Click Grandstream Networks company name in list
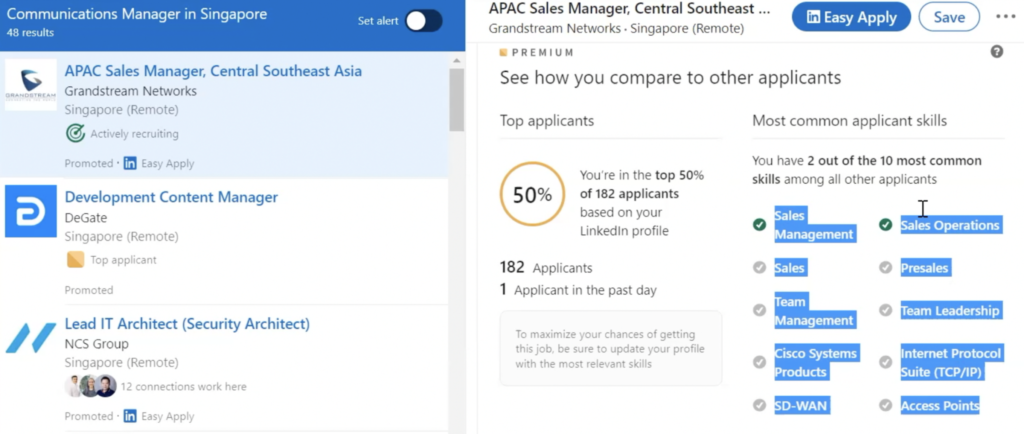Viewport: 1024px width, 434px height. (131, 91)
